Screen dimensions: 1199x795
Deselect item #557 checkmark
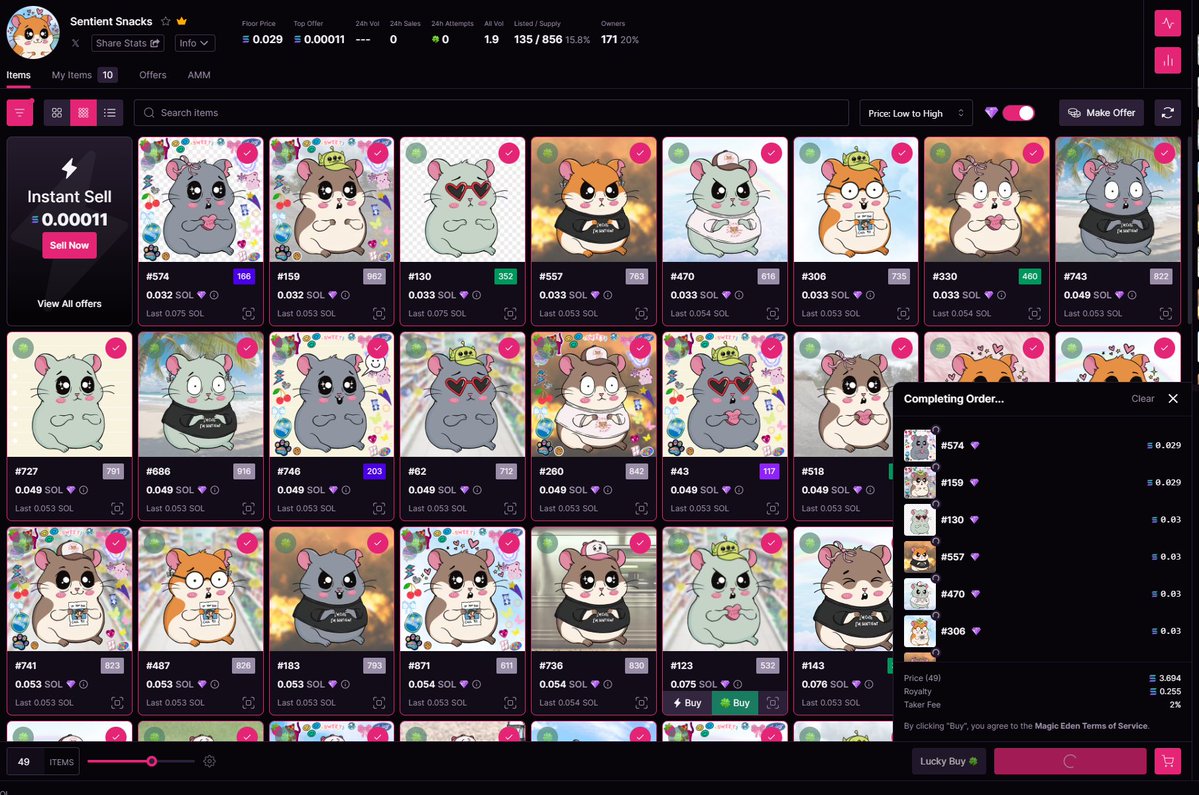point(640,153)
